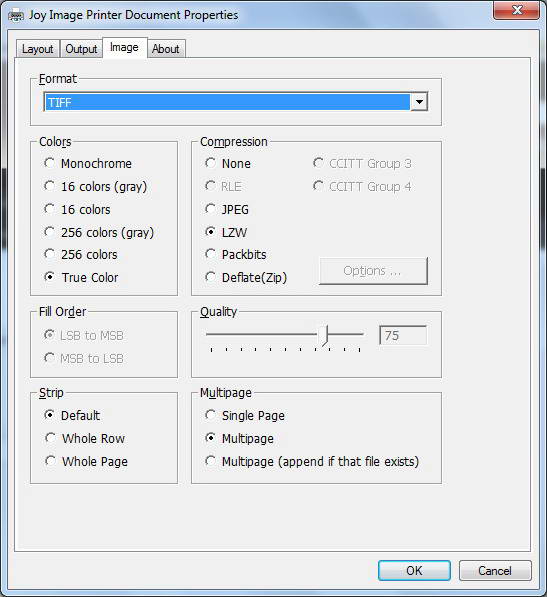Choose 16 colors (gray) radio button

[x=96, y=187]
